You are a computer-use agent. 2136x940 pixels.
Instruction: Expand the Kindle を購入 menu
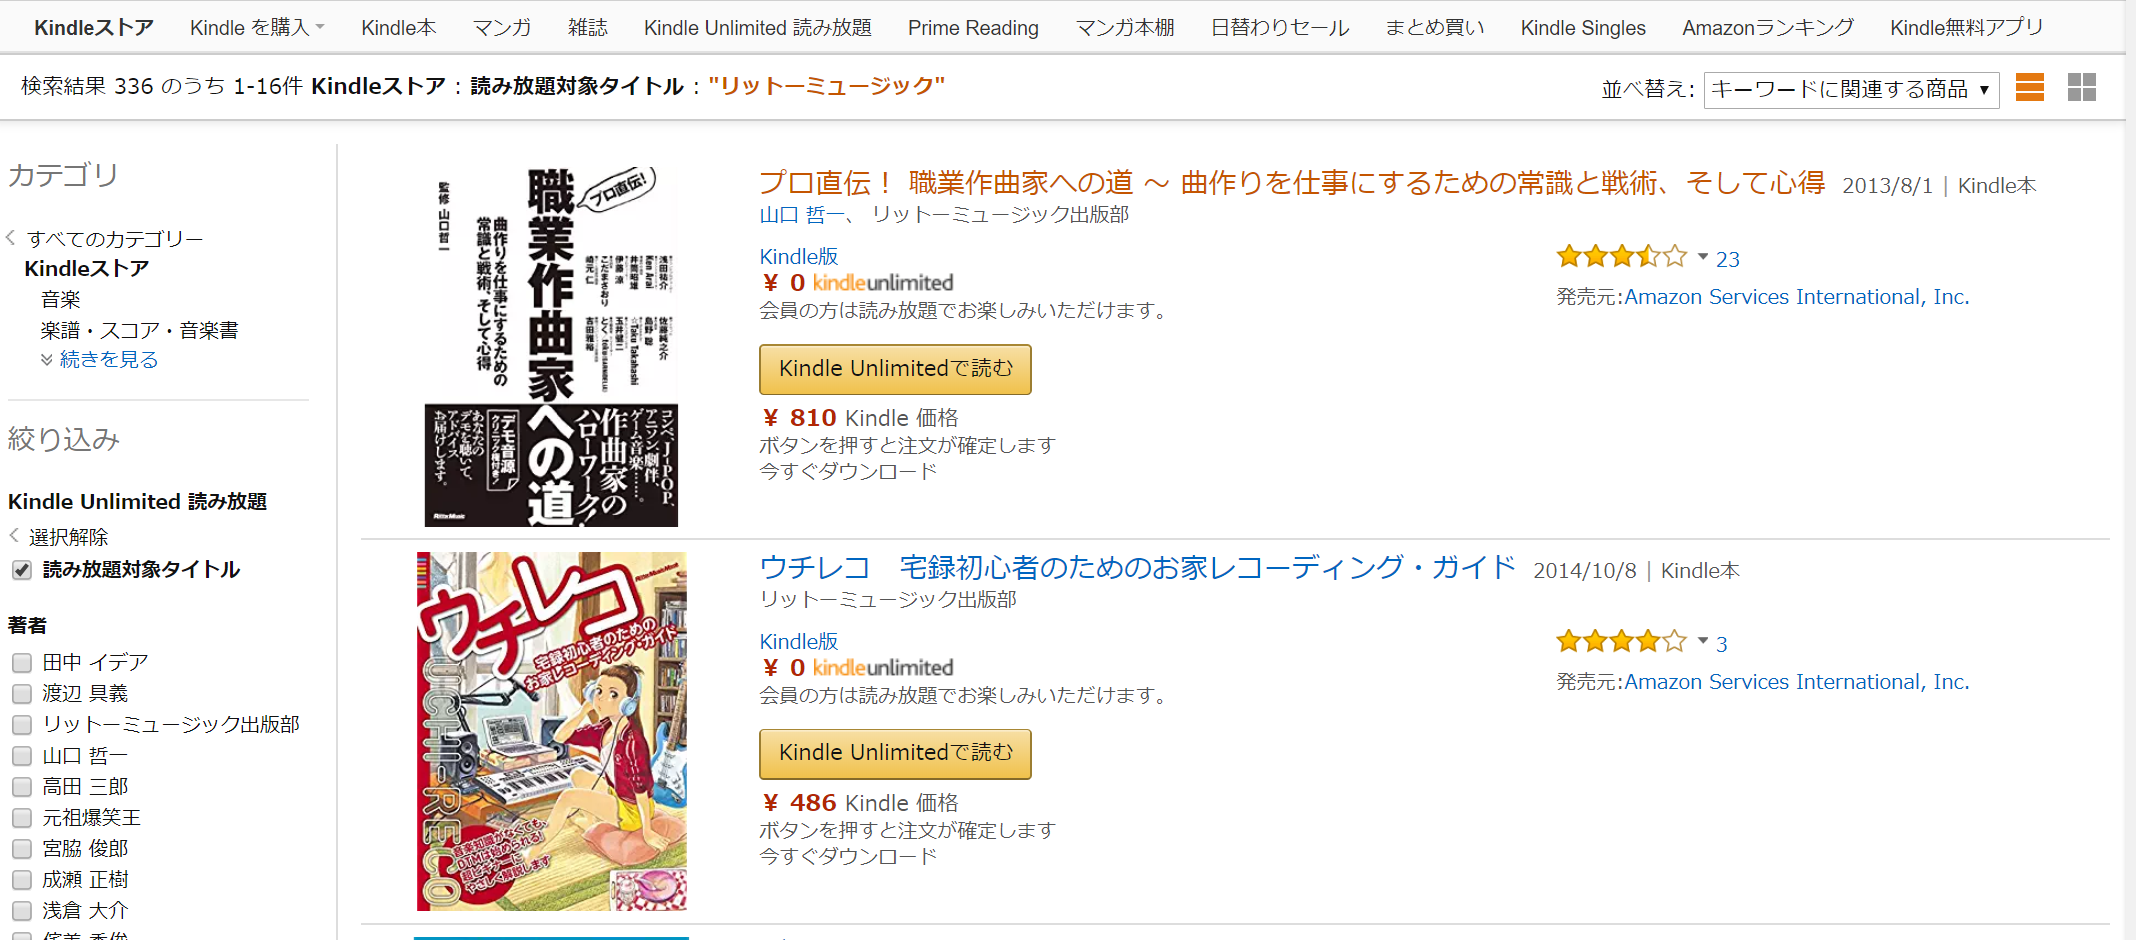(256, 28)
